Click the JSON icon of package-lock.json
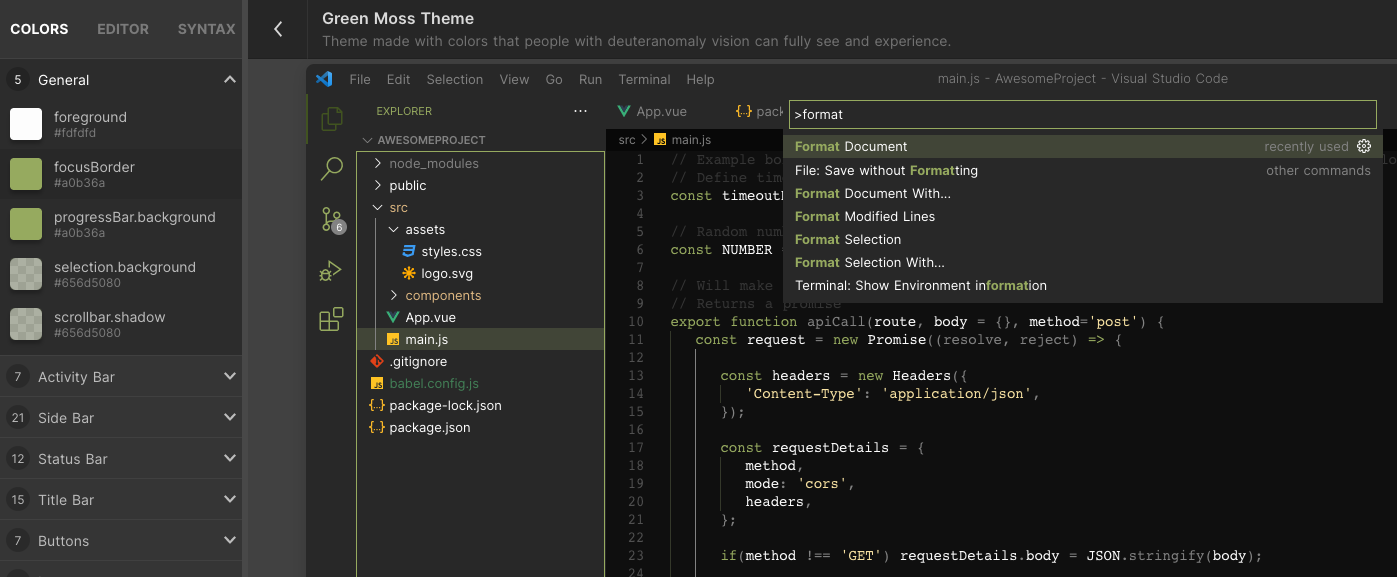This screenshot has height=577, width=1397. click(x=377, y=405)
